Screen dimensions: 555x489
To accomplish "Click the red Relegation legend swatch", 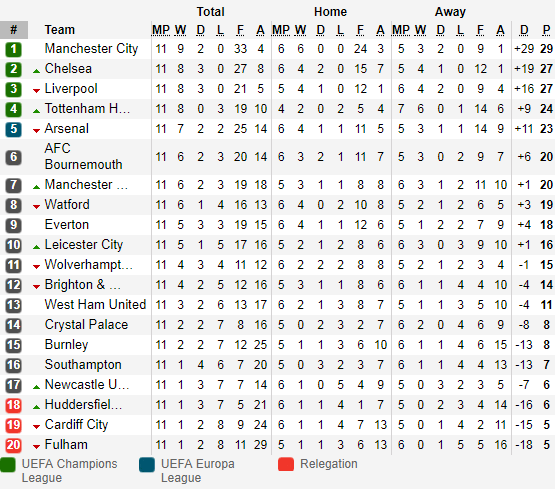I will click(x=286, y=464).
